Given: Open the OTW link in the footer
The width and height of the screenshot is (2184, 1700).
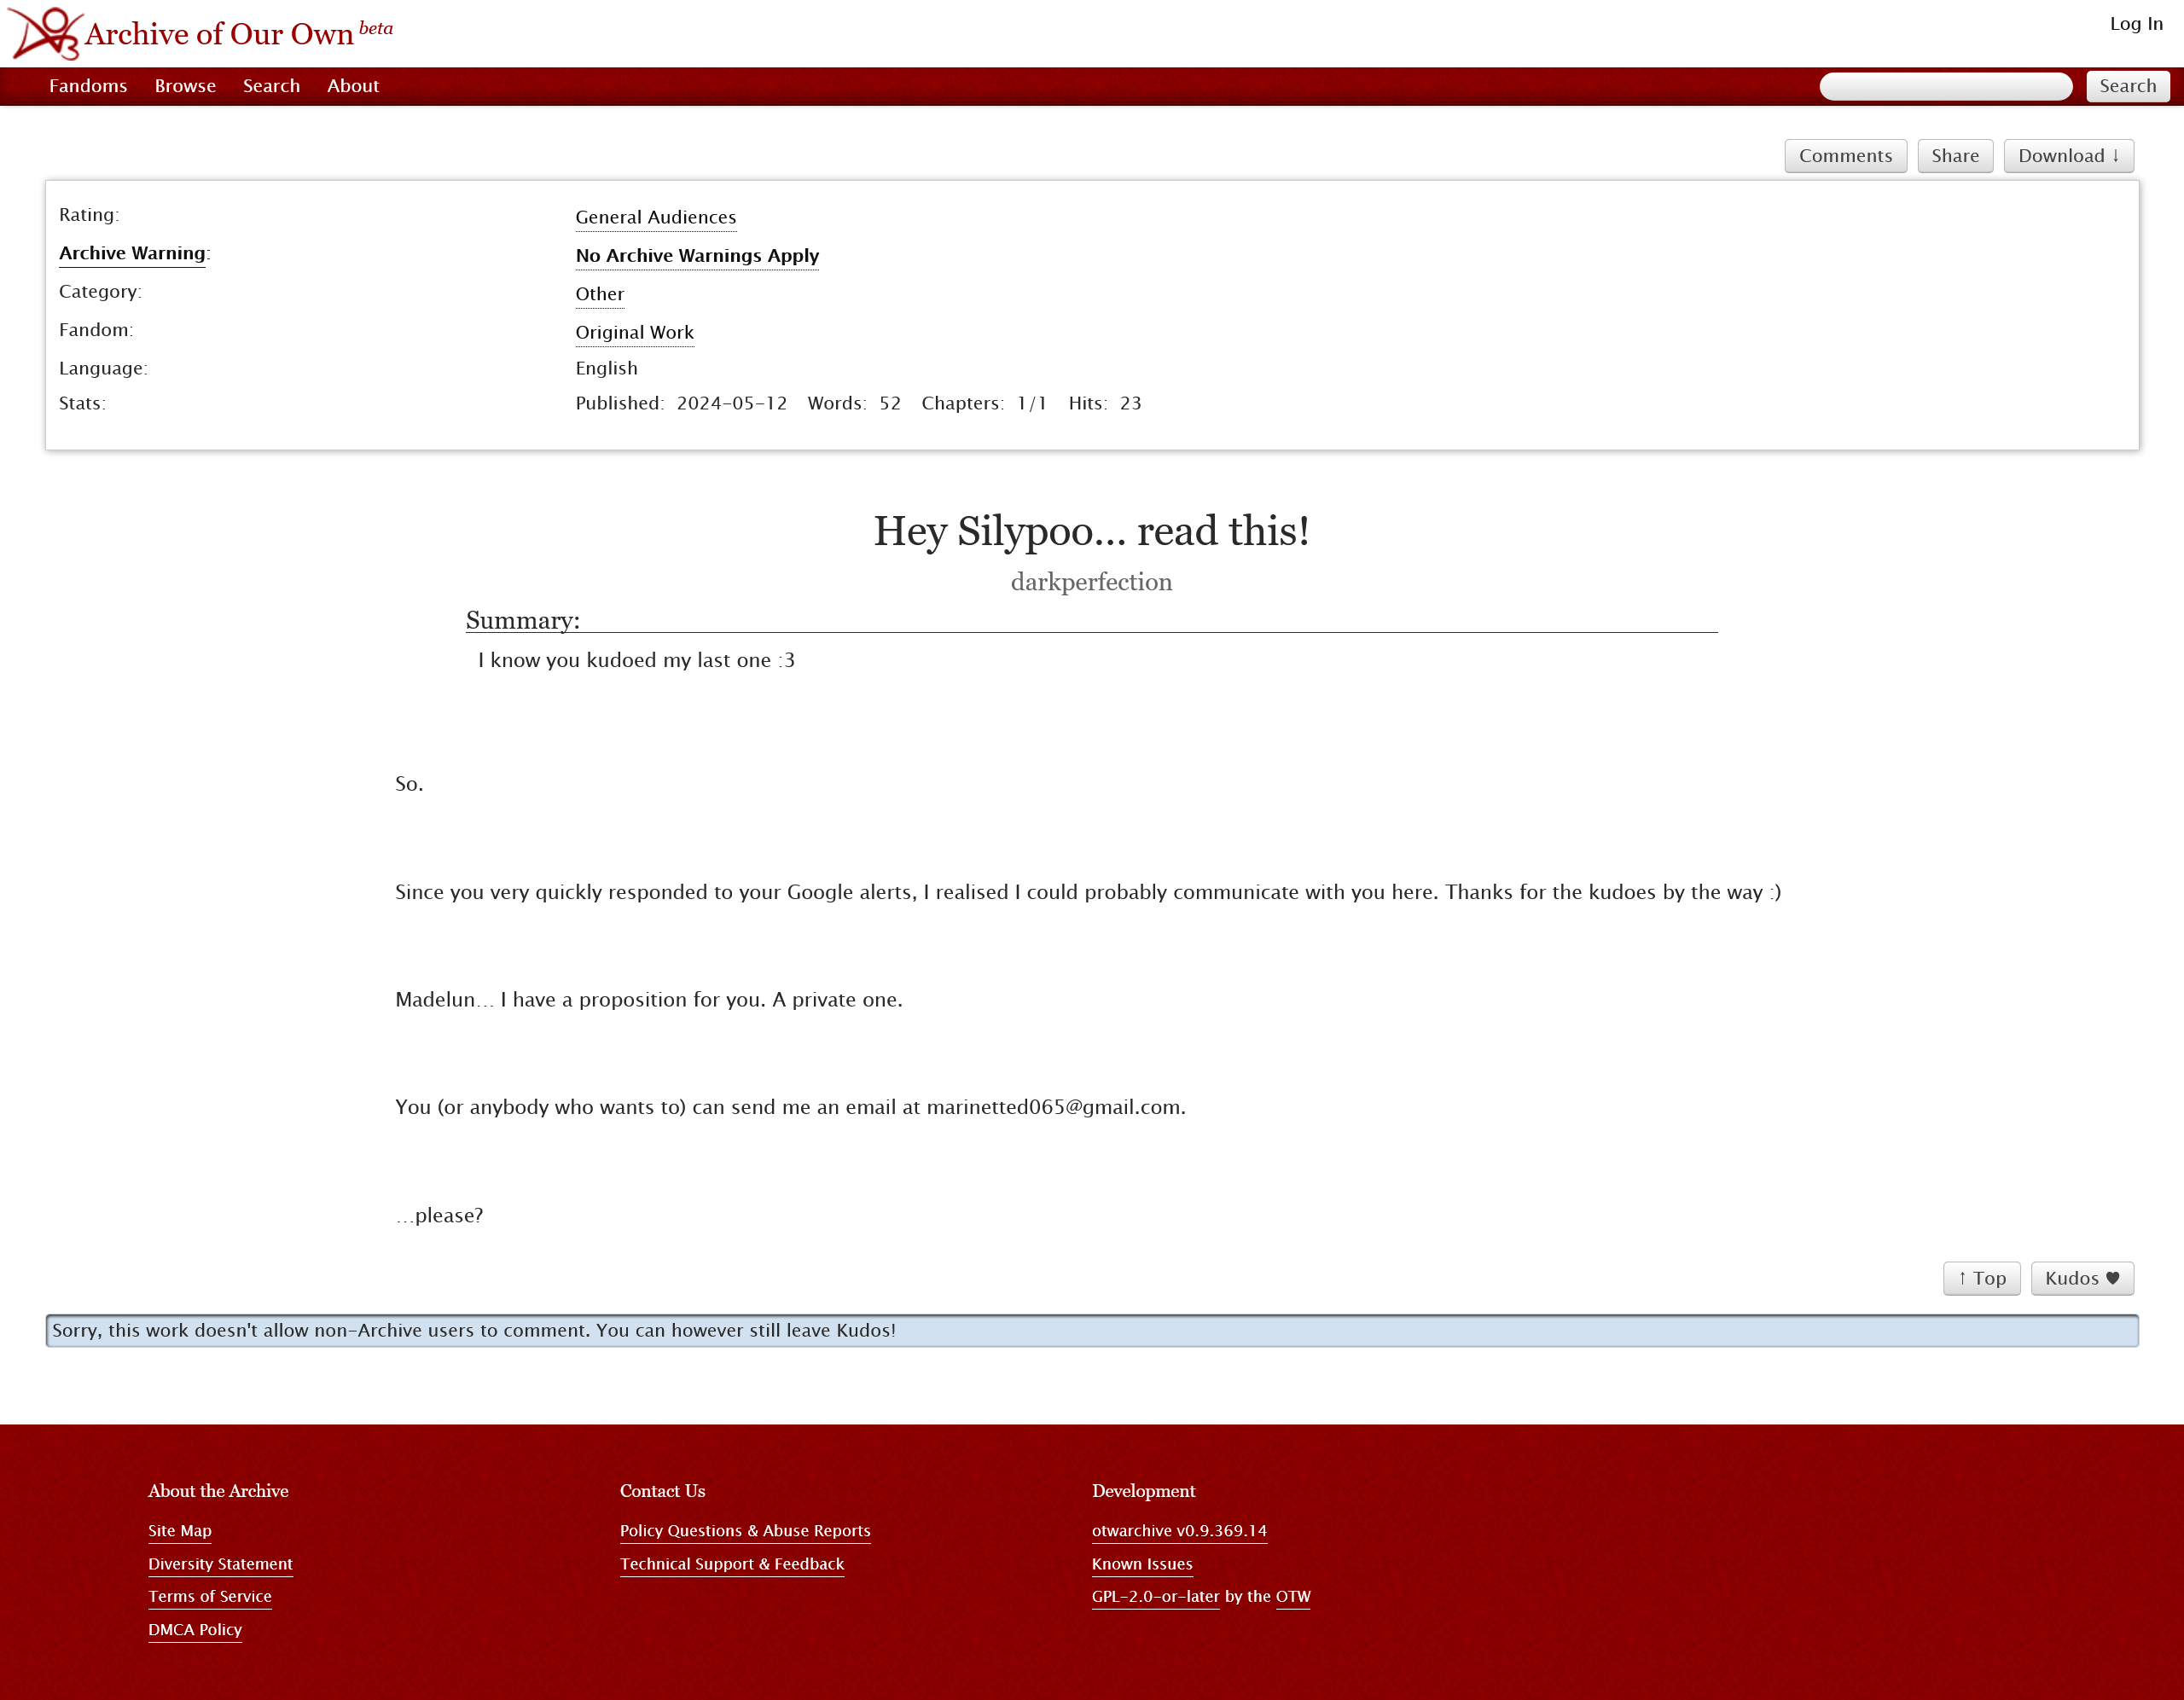Looking at the screenshot, I should [x=1293, y=1596].
